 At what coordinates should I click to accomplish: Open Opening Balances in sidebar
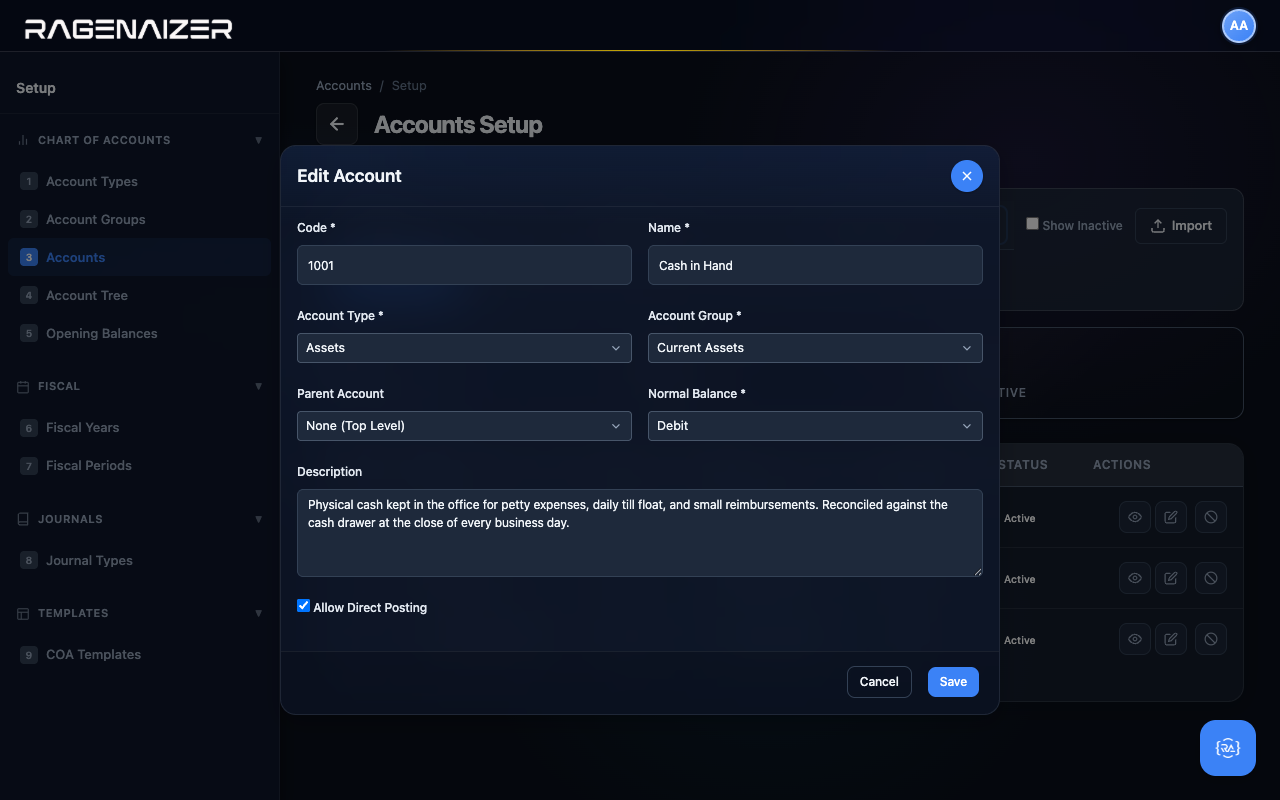click(139, 333)
